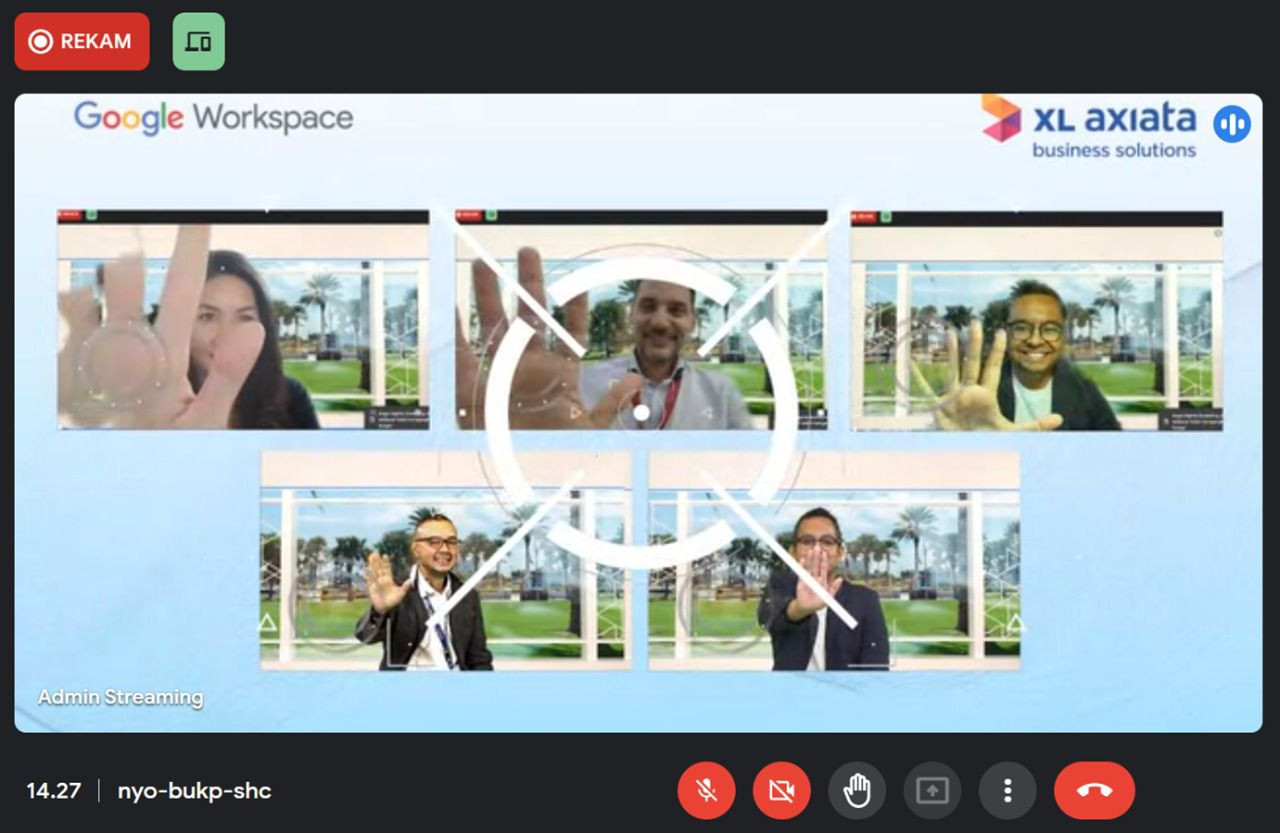The height and width of the screenshot is (833, 1280).
Task: Click the white dot in center circle graphic
Action: tap(641, 412)
